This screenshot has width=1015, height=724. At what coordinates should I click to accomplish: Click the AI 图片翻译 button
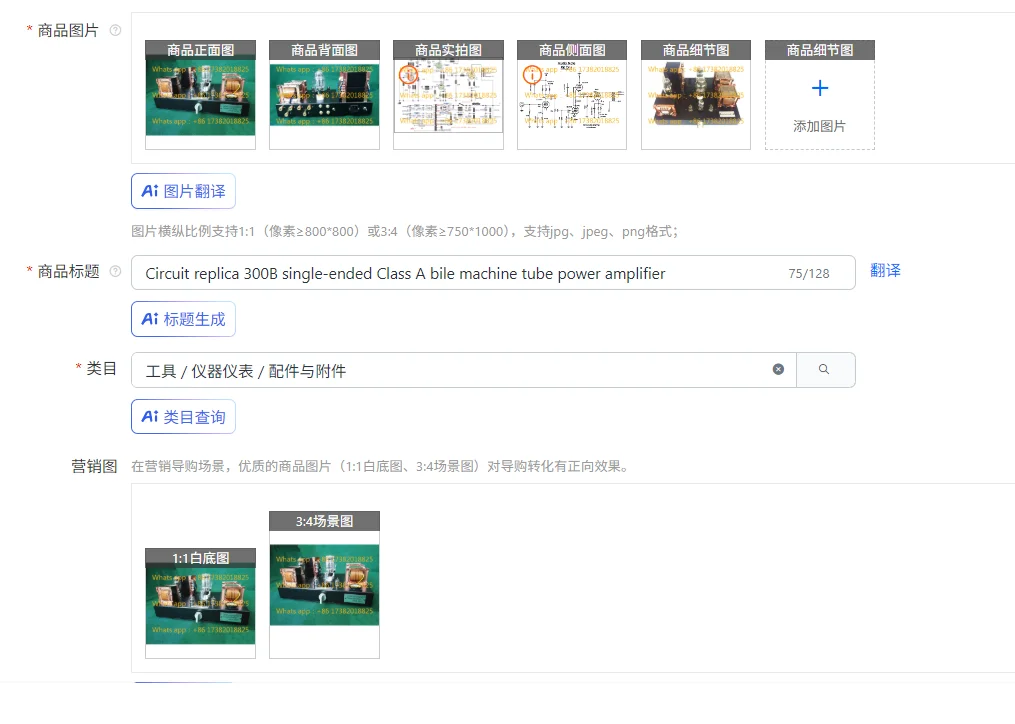183,191
